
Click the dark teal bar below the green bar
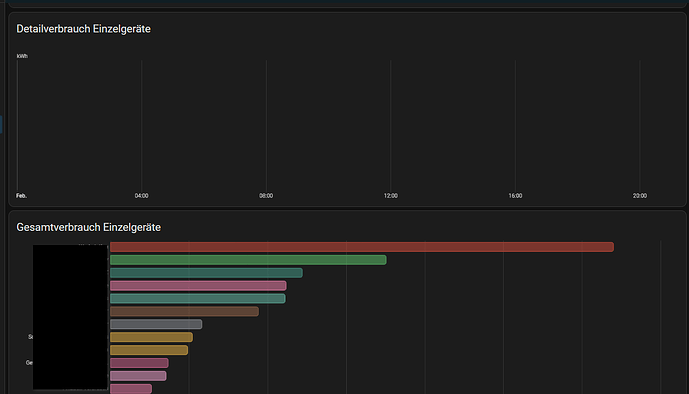206,273
